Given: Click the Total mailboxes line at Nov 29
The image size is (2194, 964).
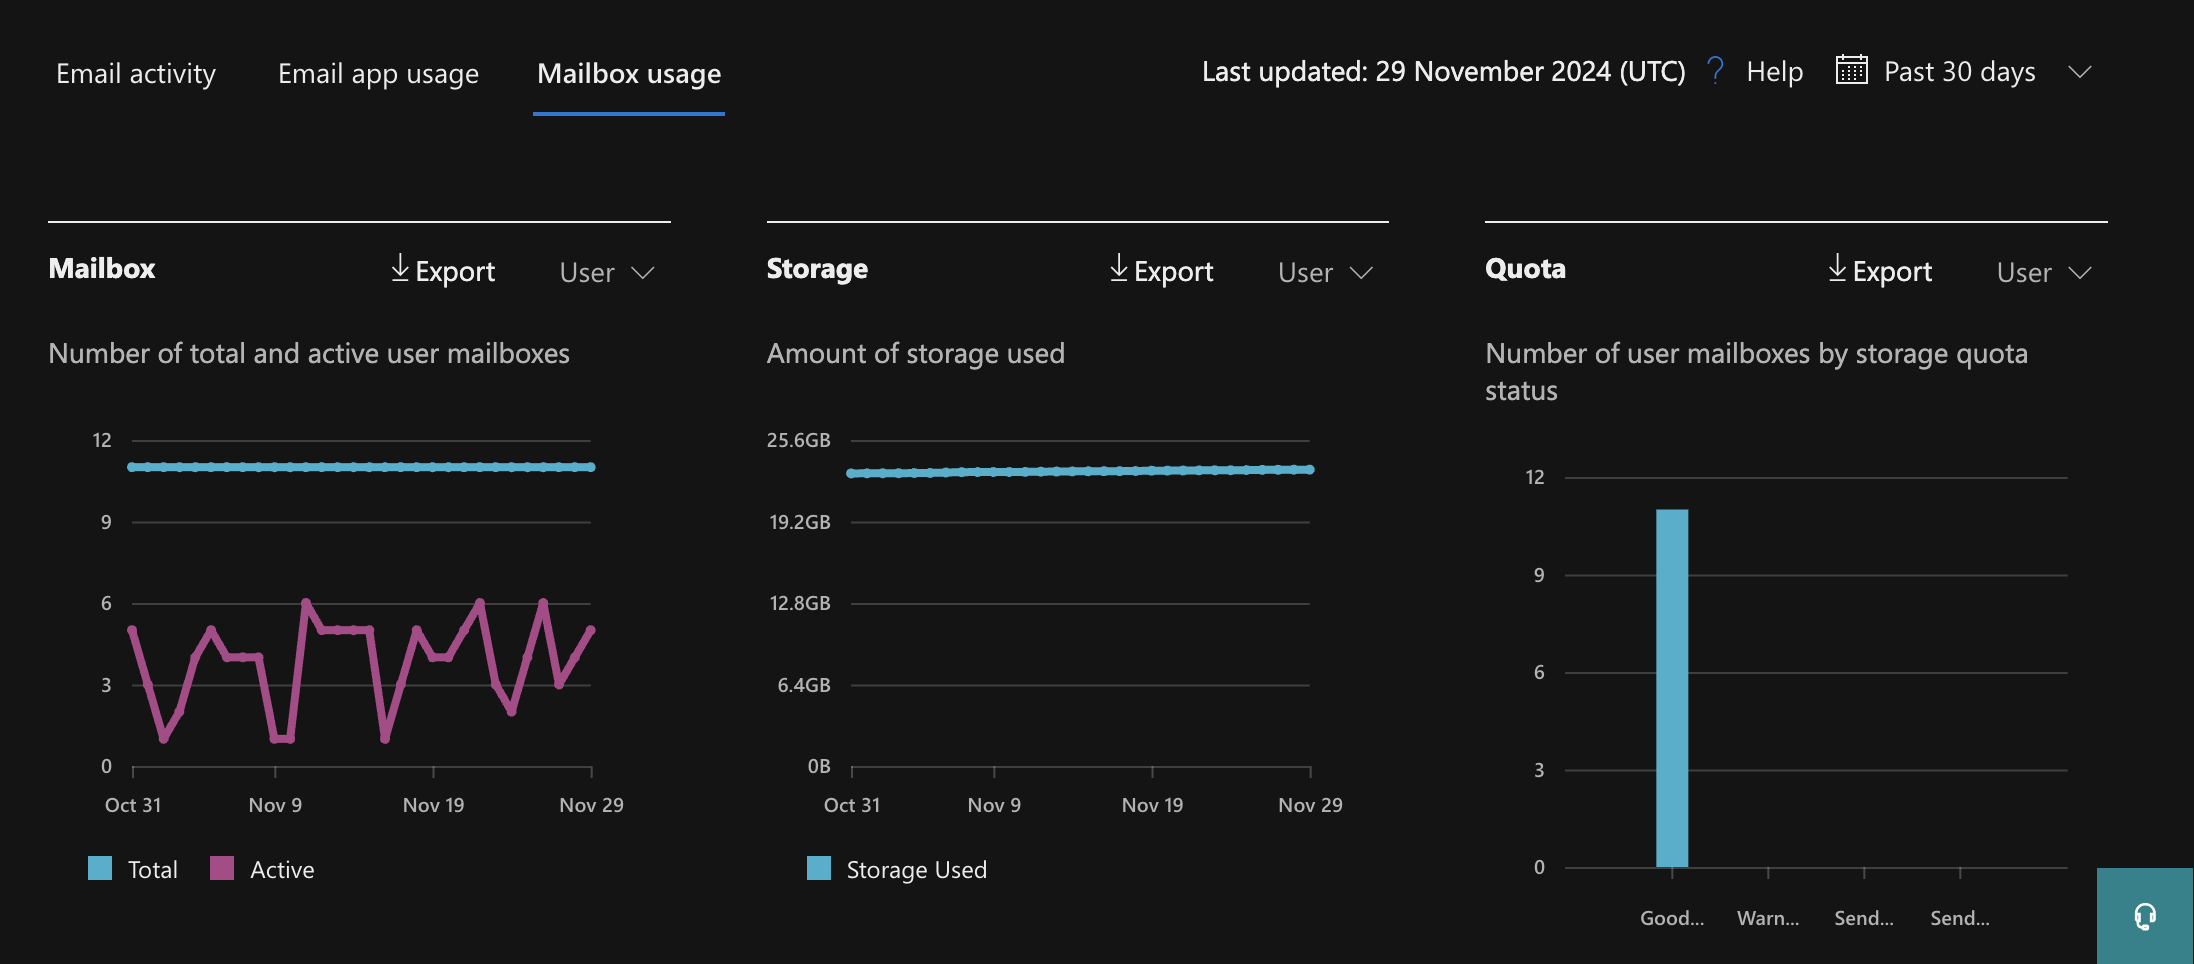Looking at the screenshot, I should pyautogui.click(x=590, y=467).
